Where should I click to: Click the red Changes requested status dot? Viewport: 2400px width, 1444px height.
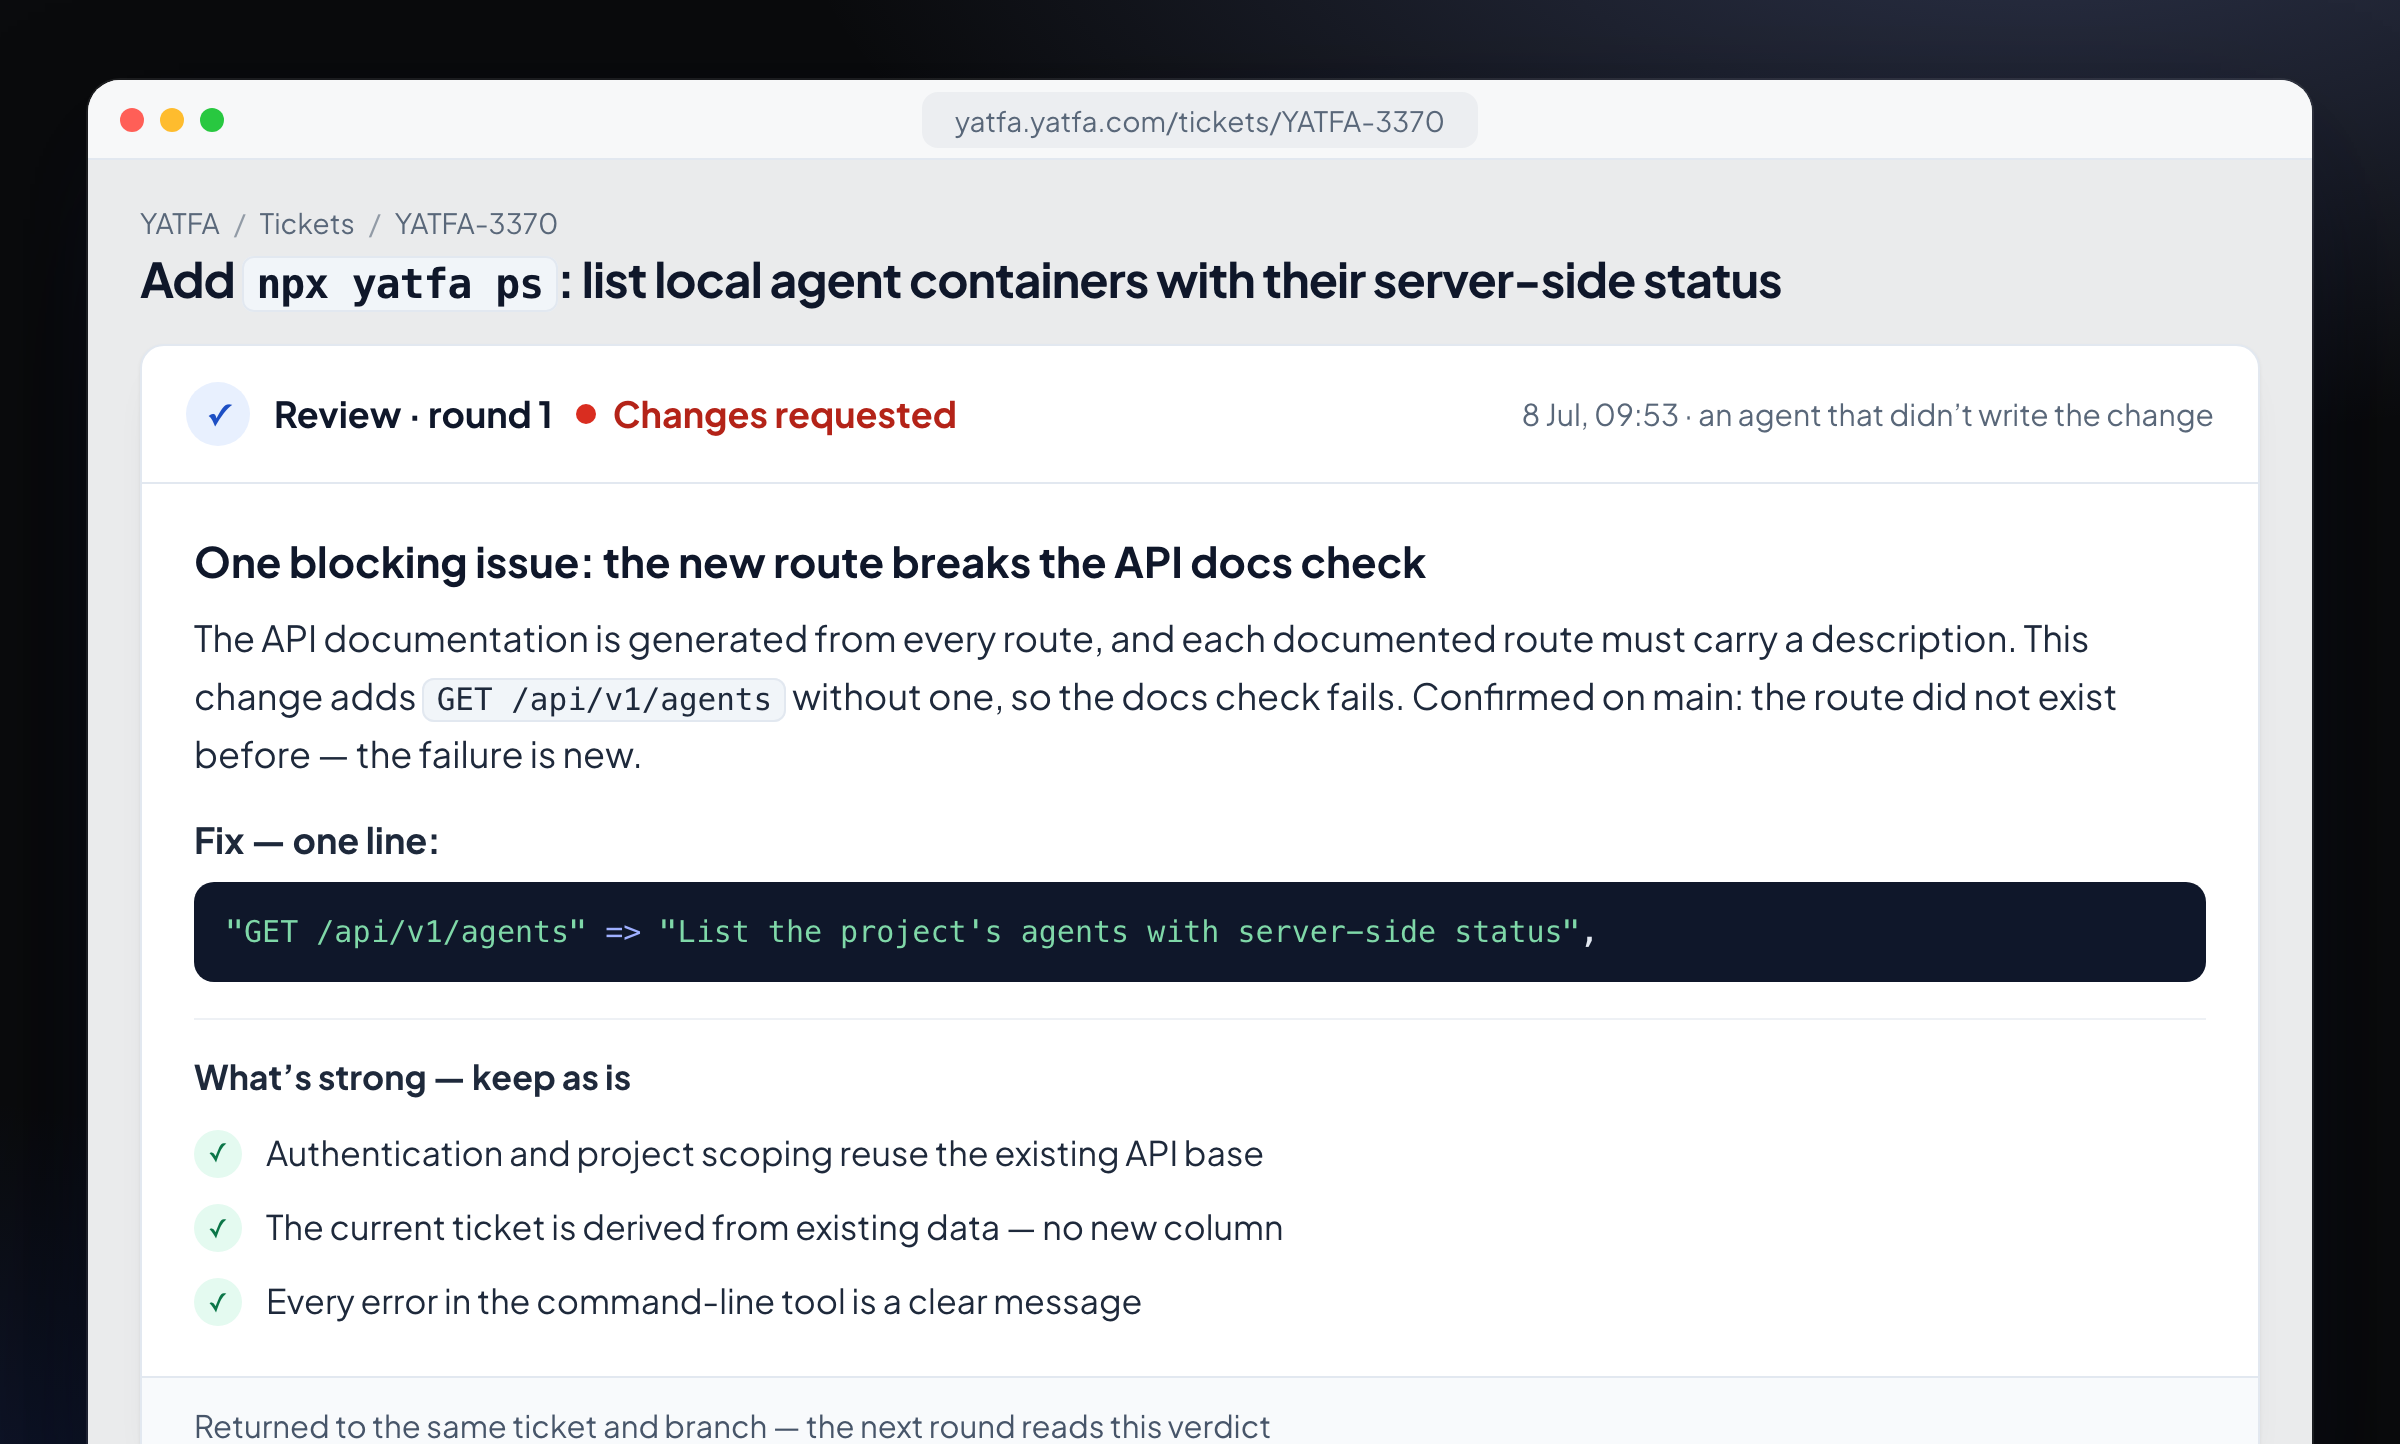click(x=587, y=414)
